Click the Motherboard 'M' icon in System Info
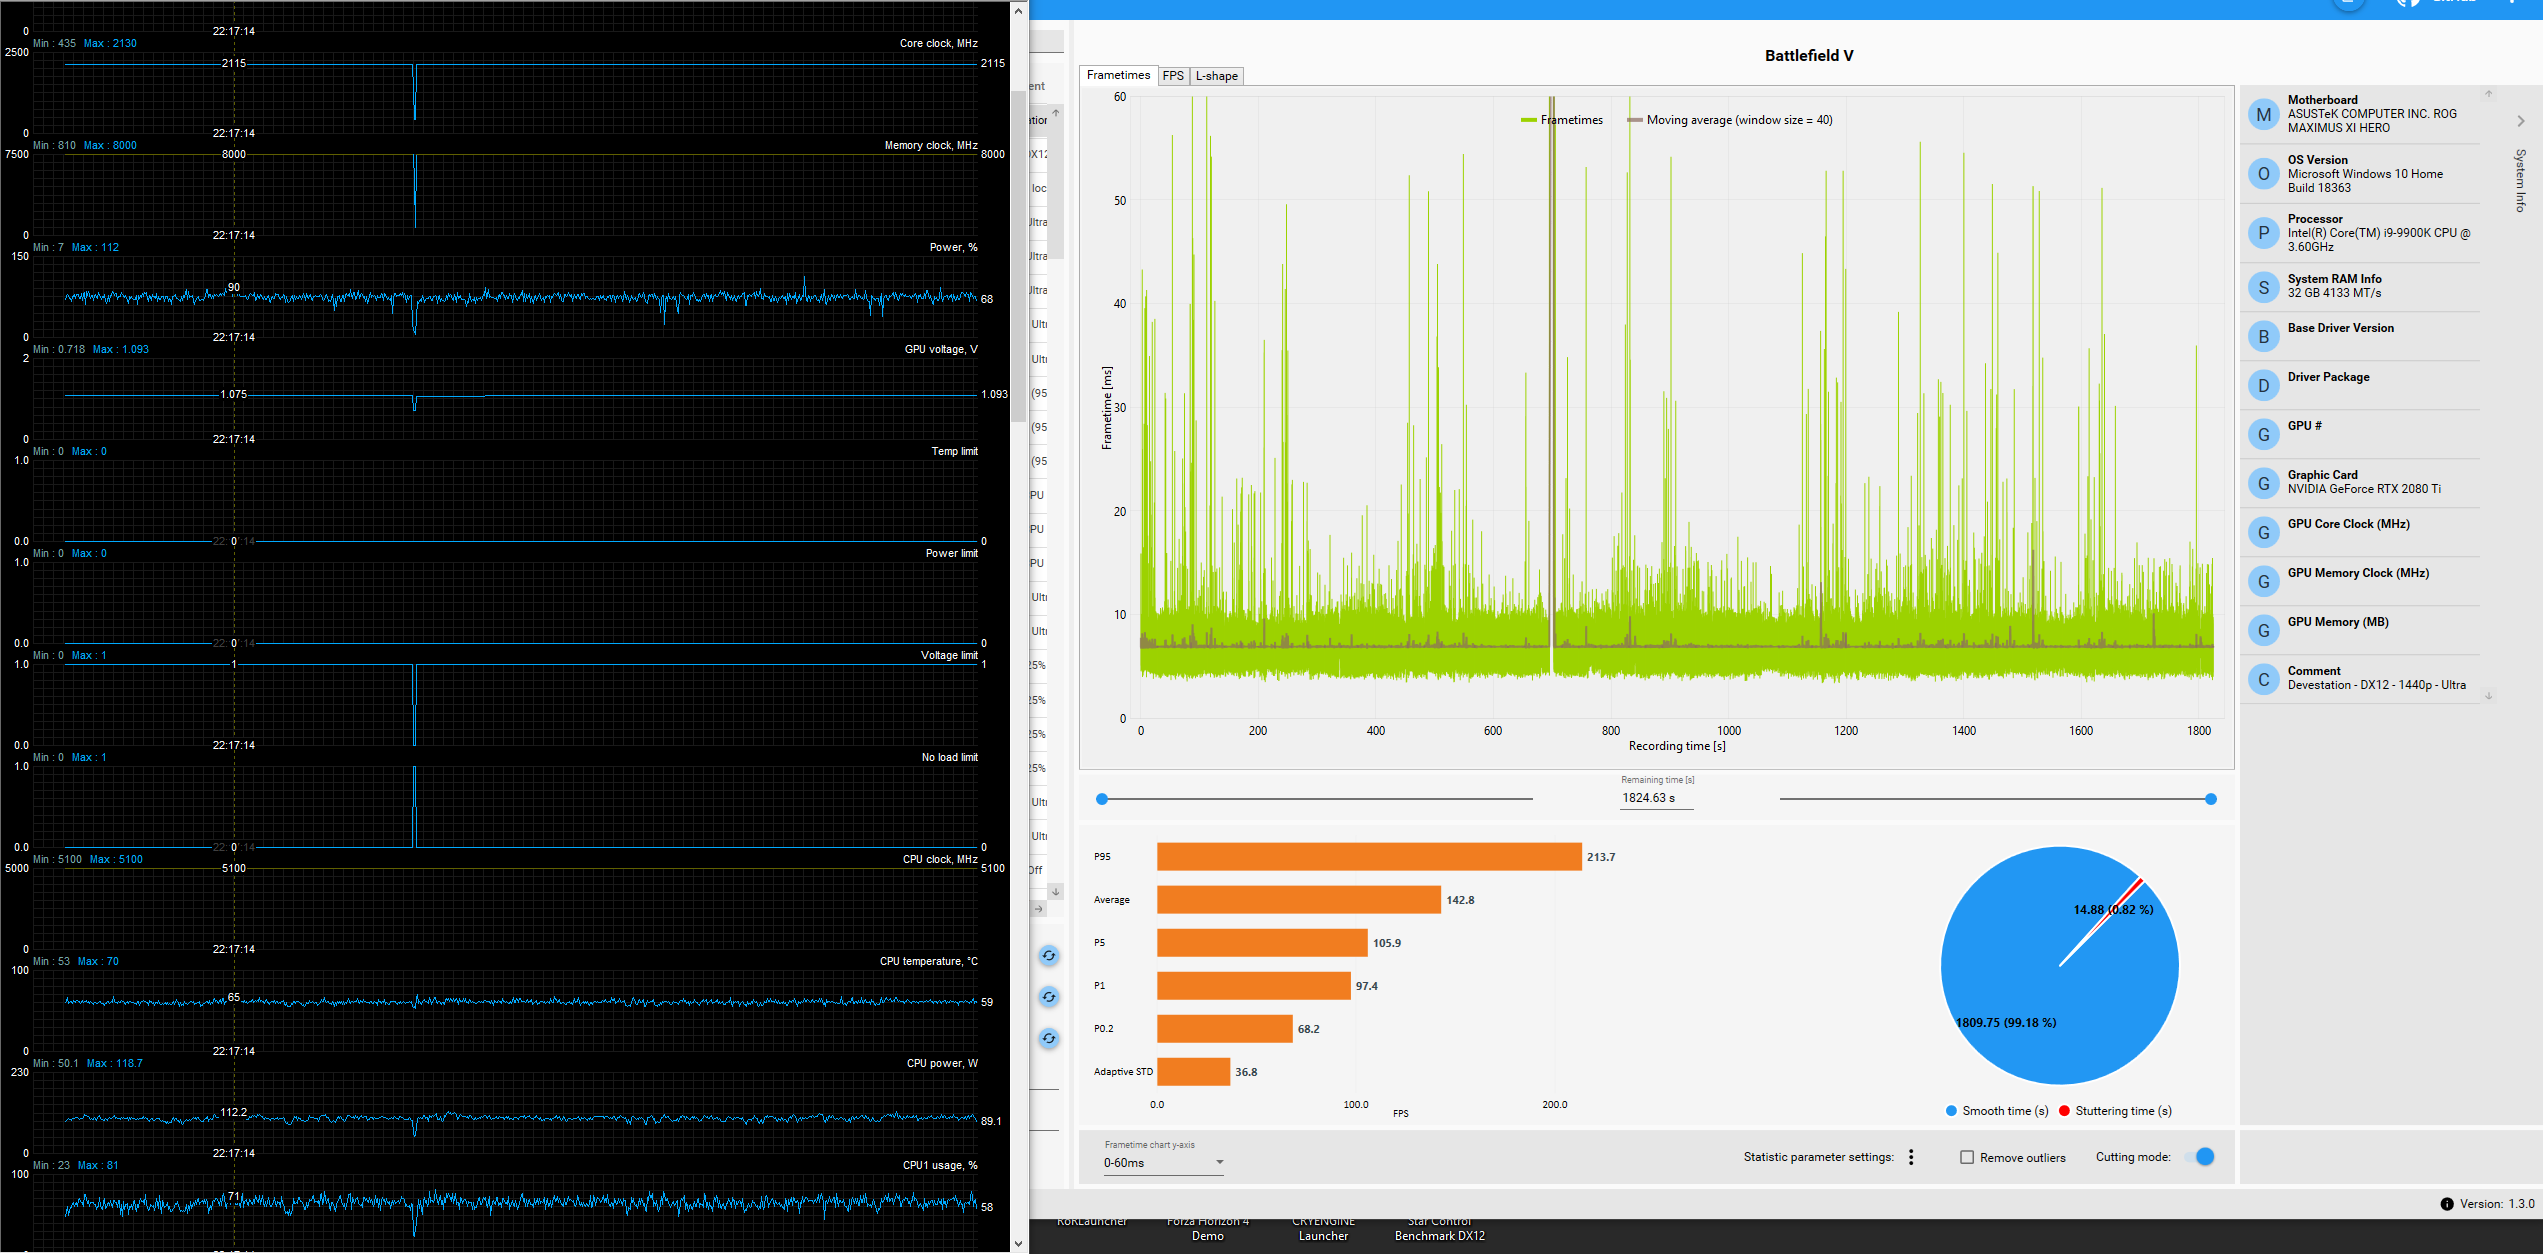The image size is (2543, 1254). click(x=2263, y=114)
